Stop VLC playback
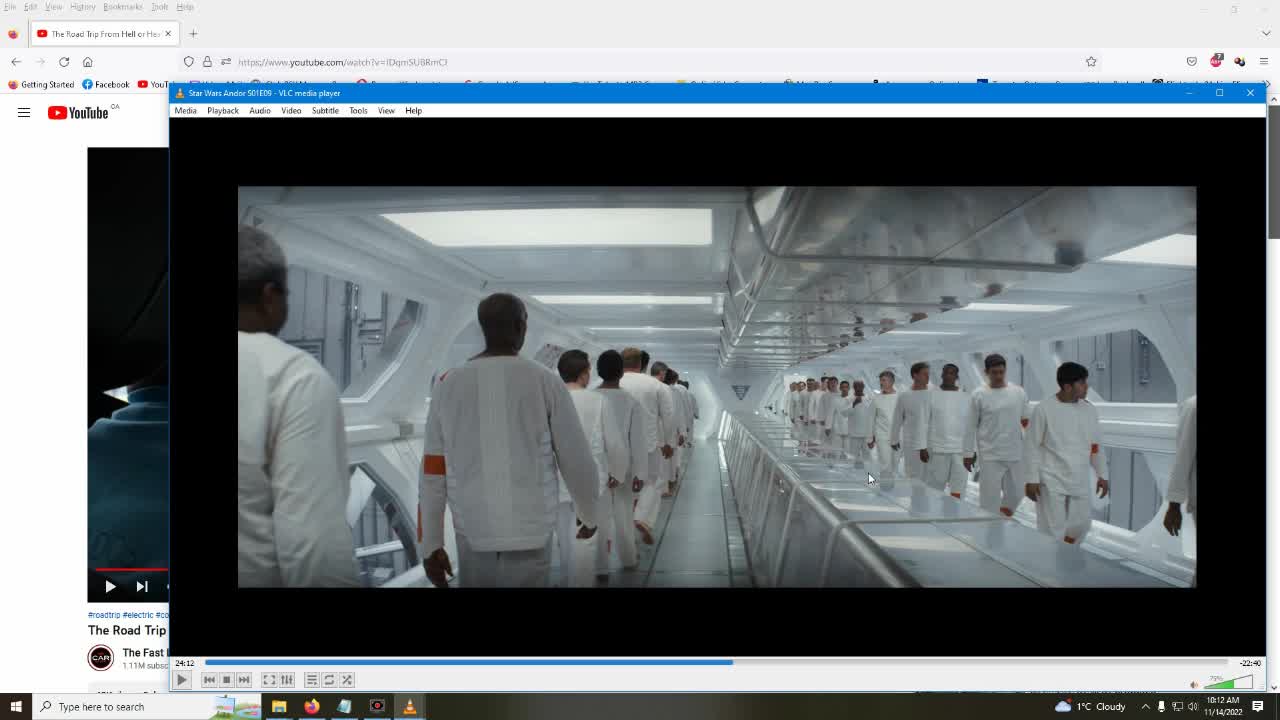The width and height of the screenshot is (1280, 720). (226, 680)
